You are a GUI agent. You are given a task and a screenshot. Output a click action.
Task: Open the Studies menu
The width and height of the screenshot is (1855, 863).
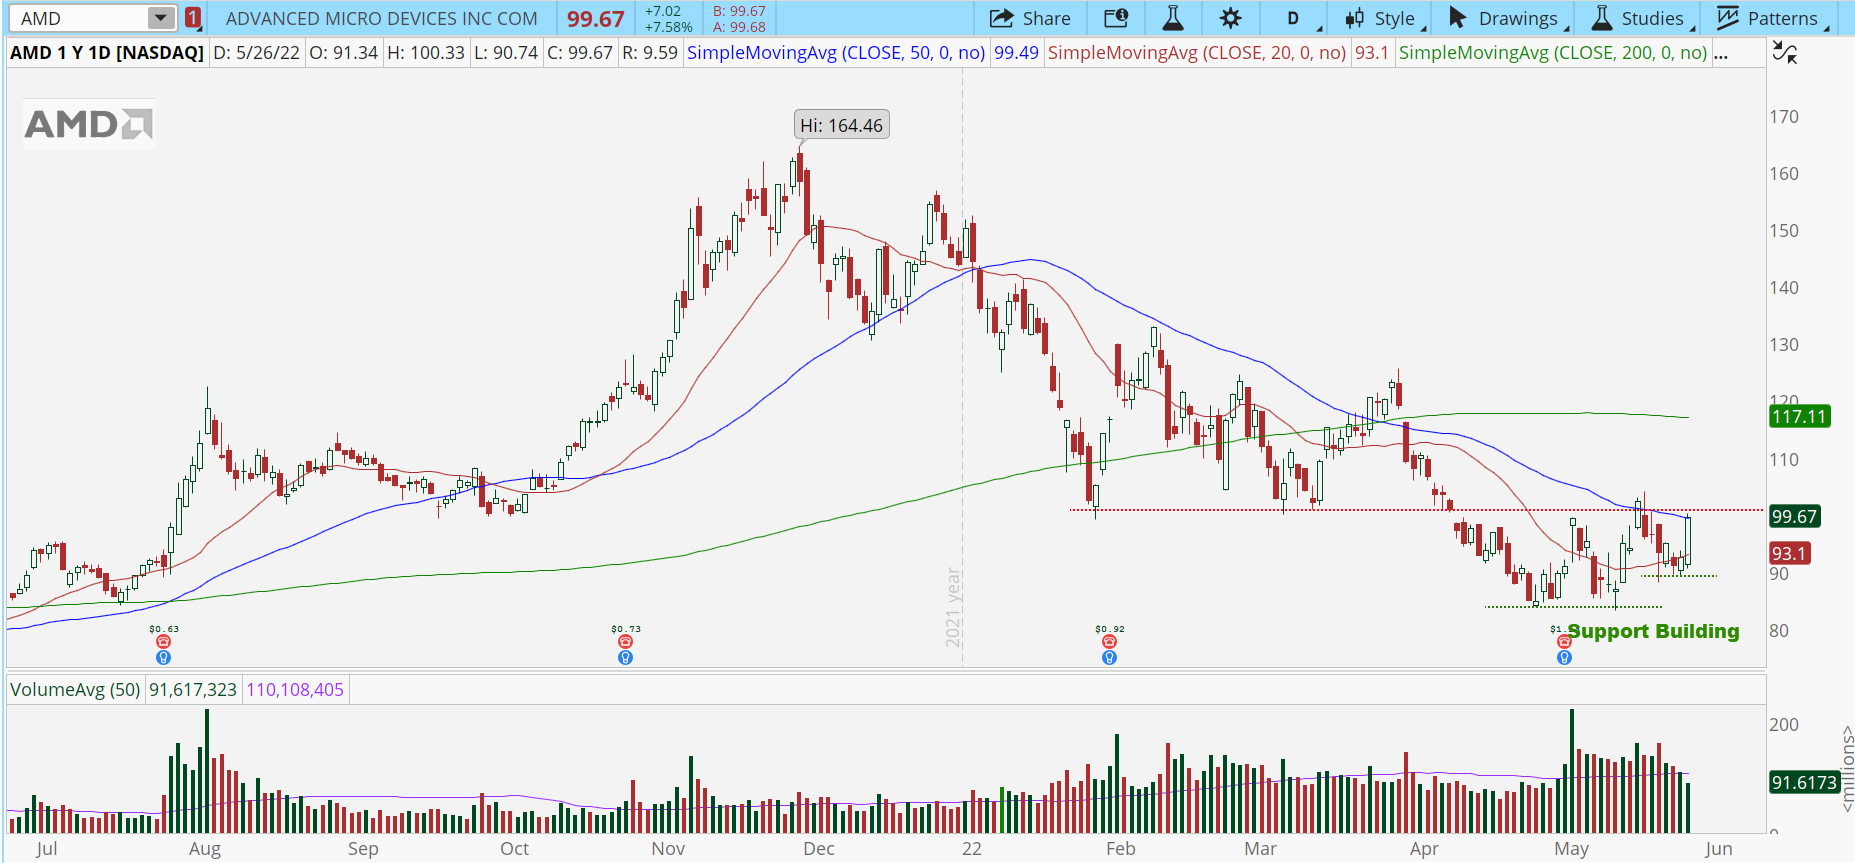pyautogui.click(x=1641, y=18)
